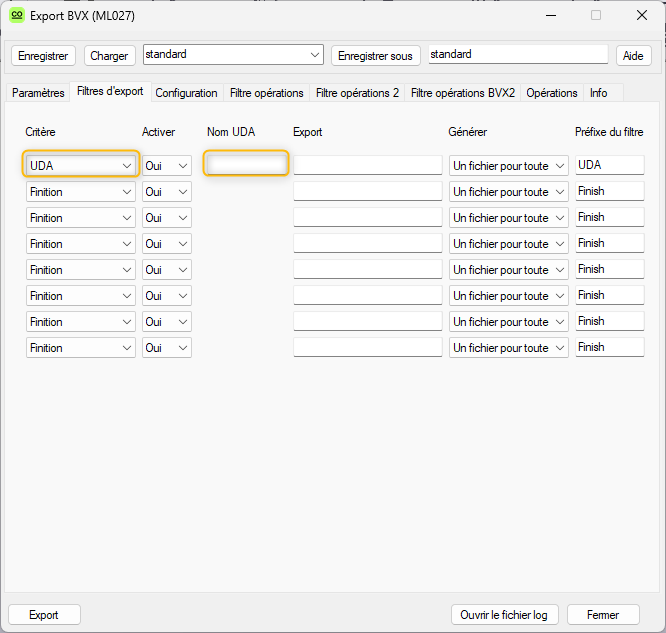The height and width of the screenshot is (633, 666).
Task: Edit 'Finish' prefix in the fifth Finition row
Action: [610, 295]
